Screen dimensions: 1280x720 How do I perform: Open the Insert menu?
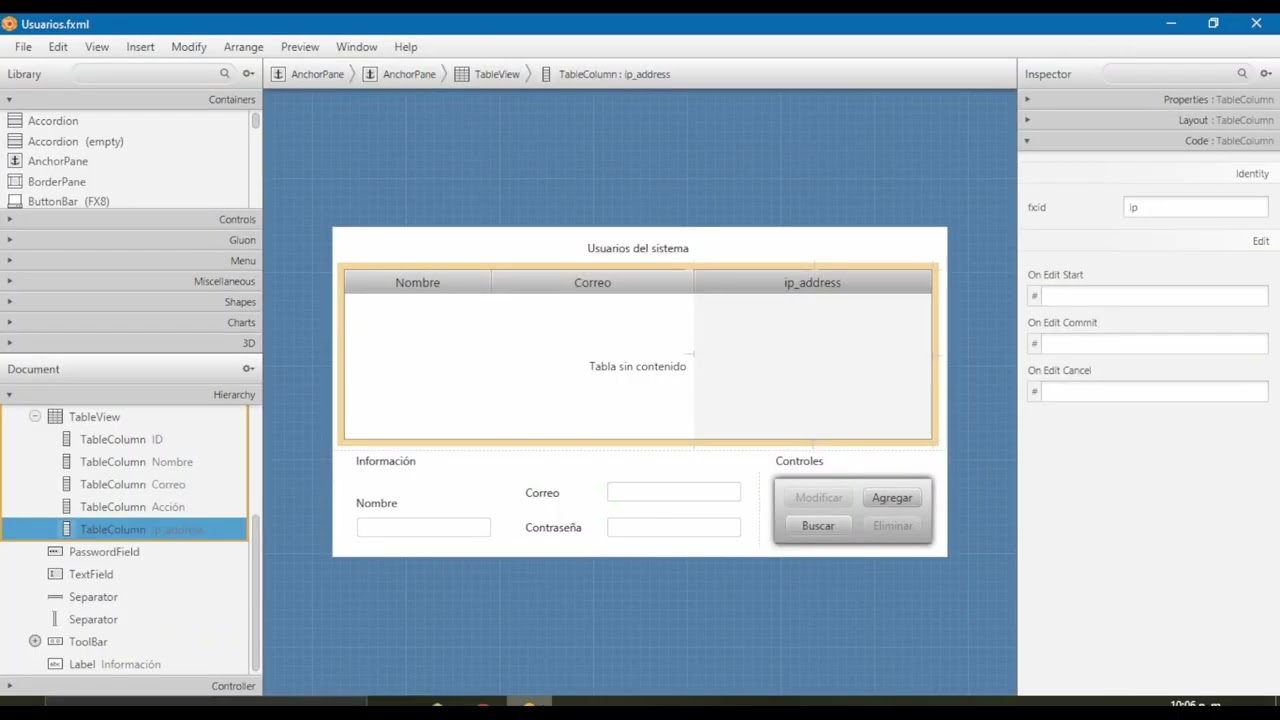[x=140, y=47]
